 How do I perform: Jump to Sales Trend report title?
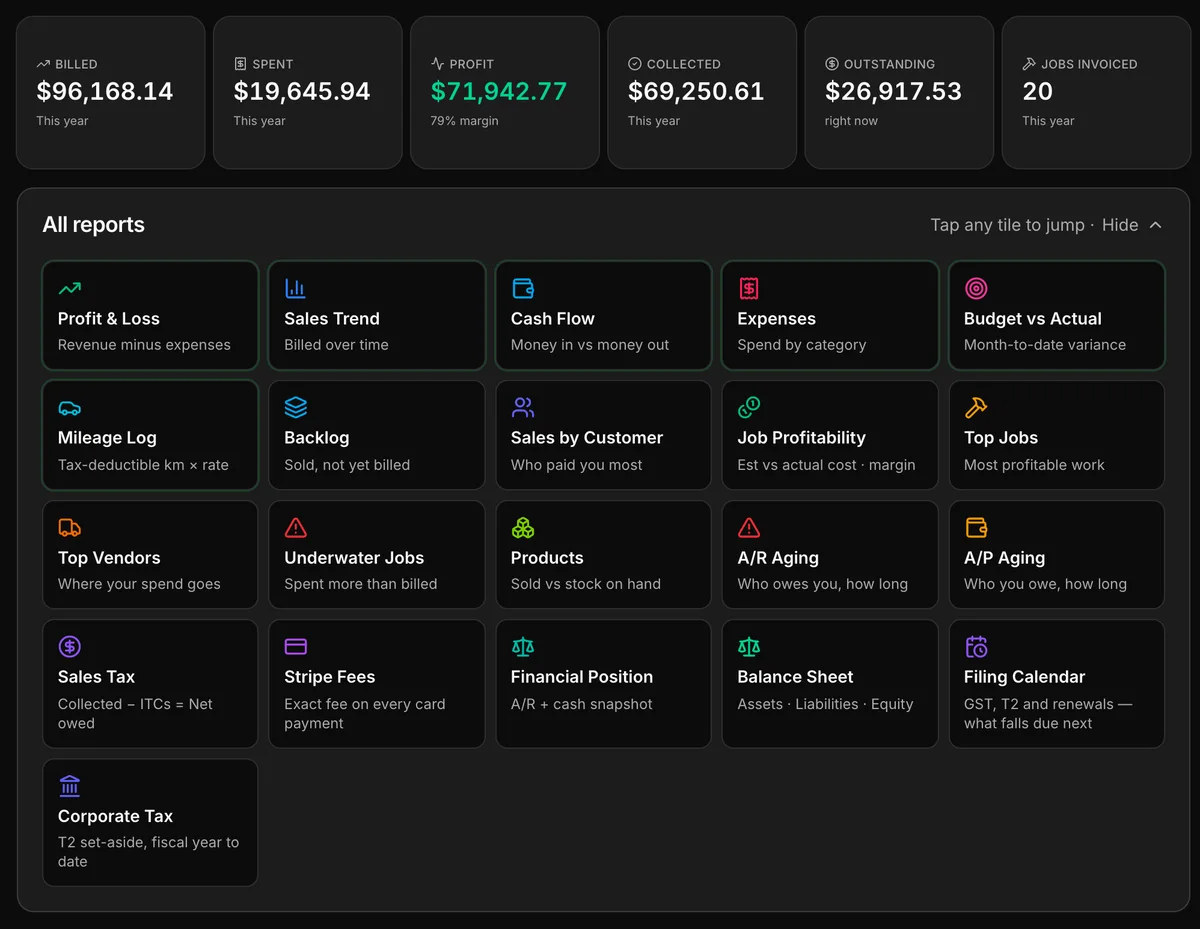(332, 319)
